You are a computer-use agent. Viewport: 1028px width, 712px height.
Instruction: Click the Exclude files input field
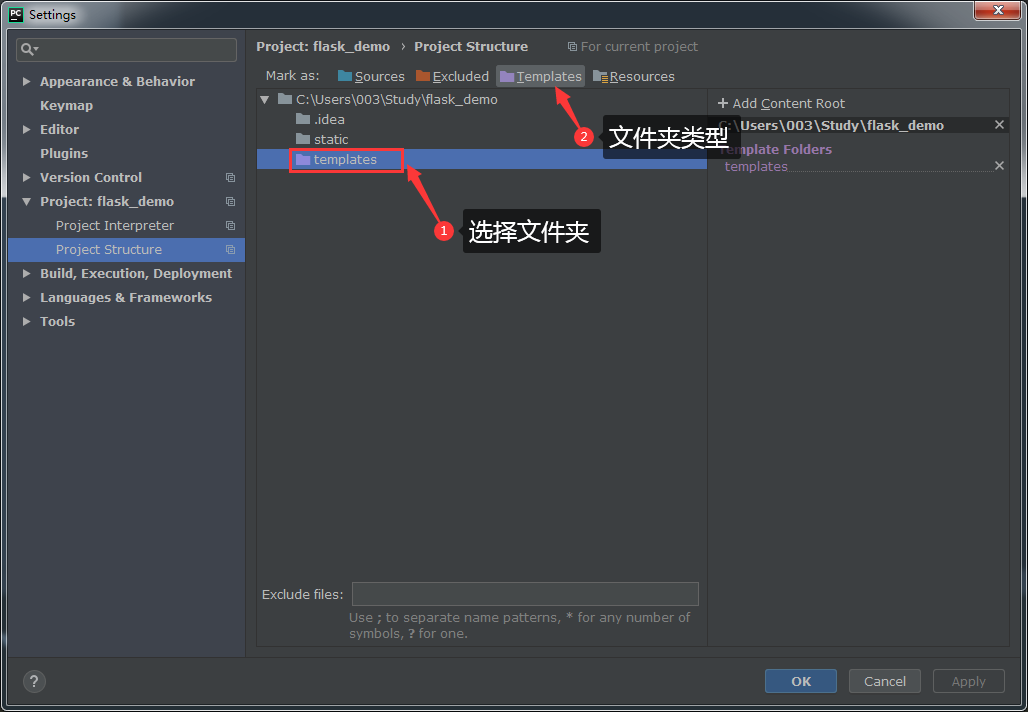(x=525, y=594)
